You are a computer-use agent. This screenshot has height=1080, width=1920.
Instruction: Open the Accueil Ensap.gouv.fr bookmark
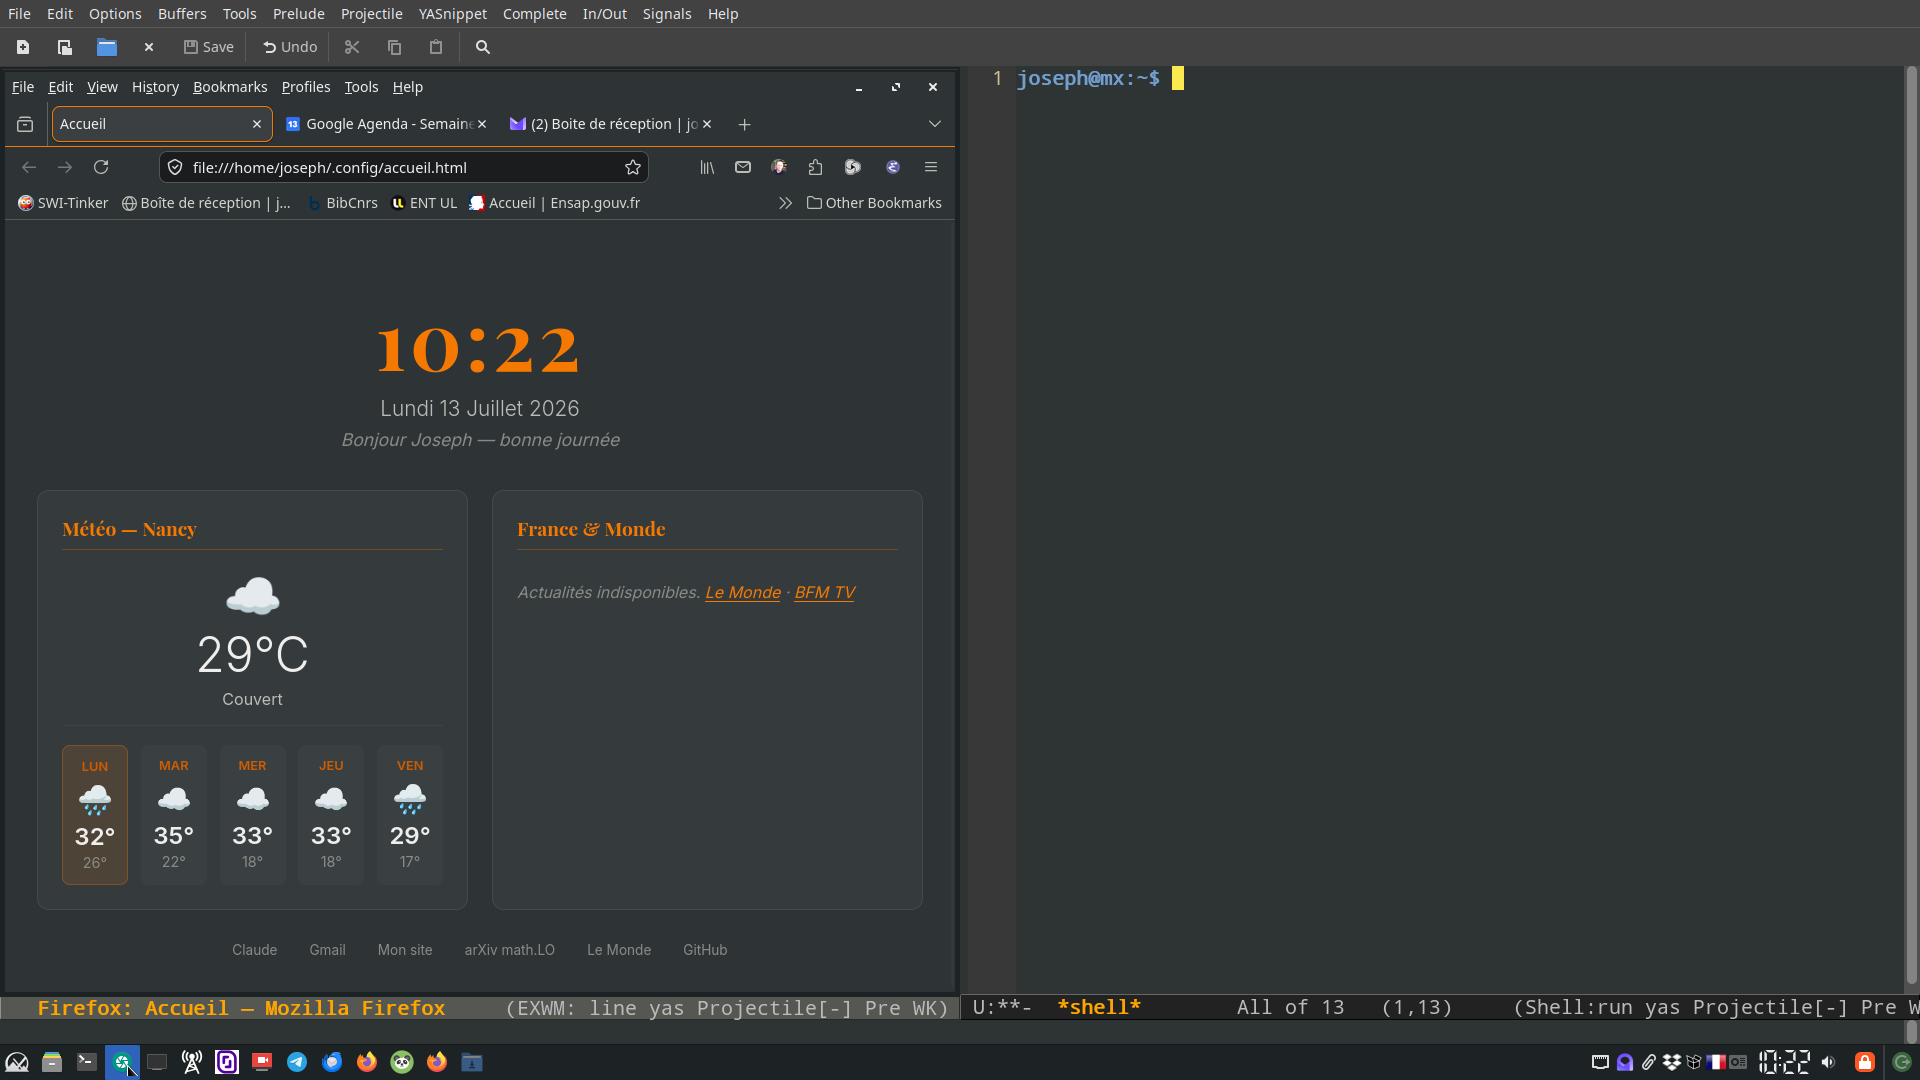pyautogui.click(x=555, y=203)
